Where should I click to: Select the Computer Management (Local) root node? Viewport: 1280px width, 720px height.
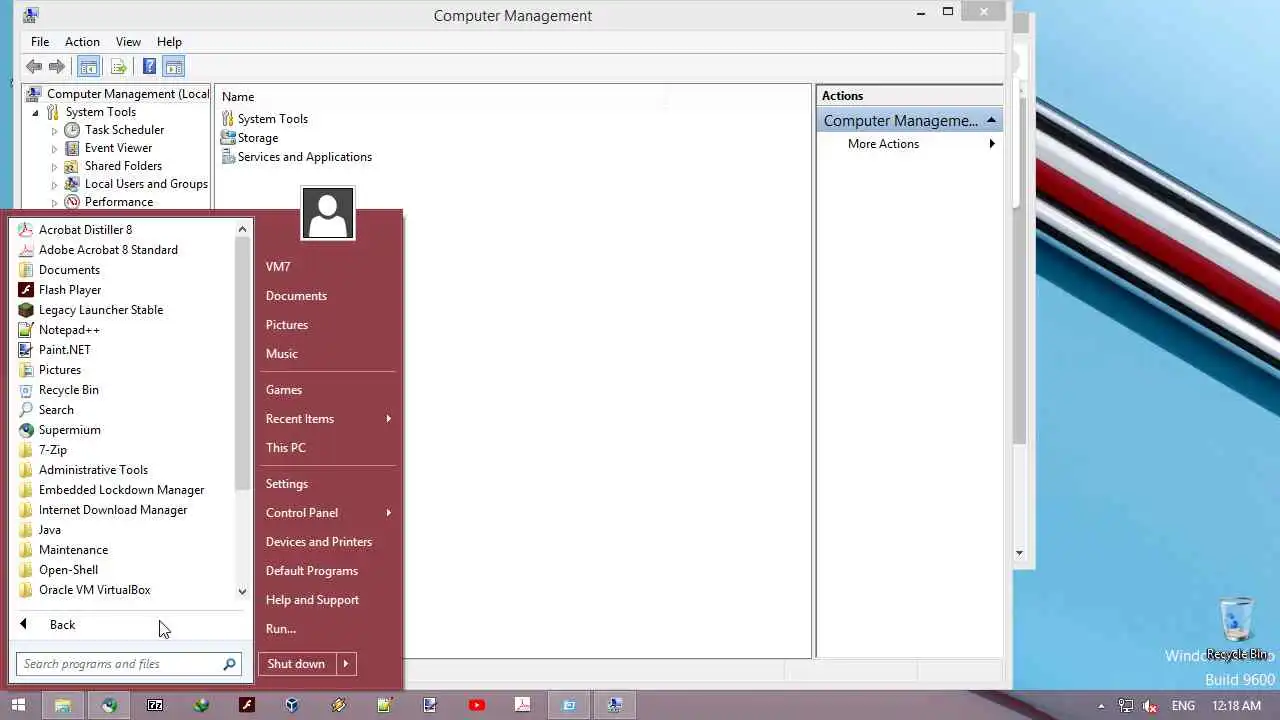(118, 94)
